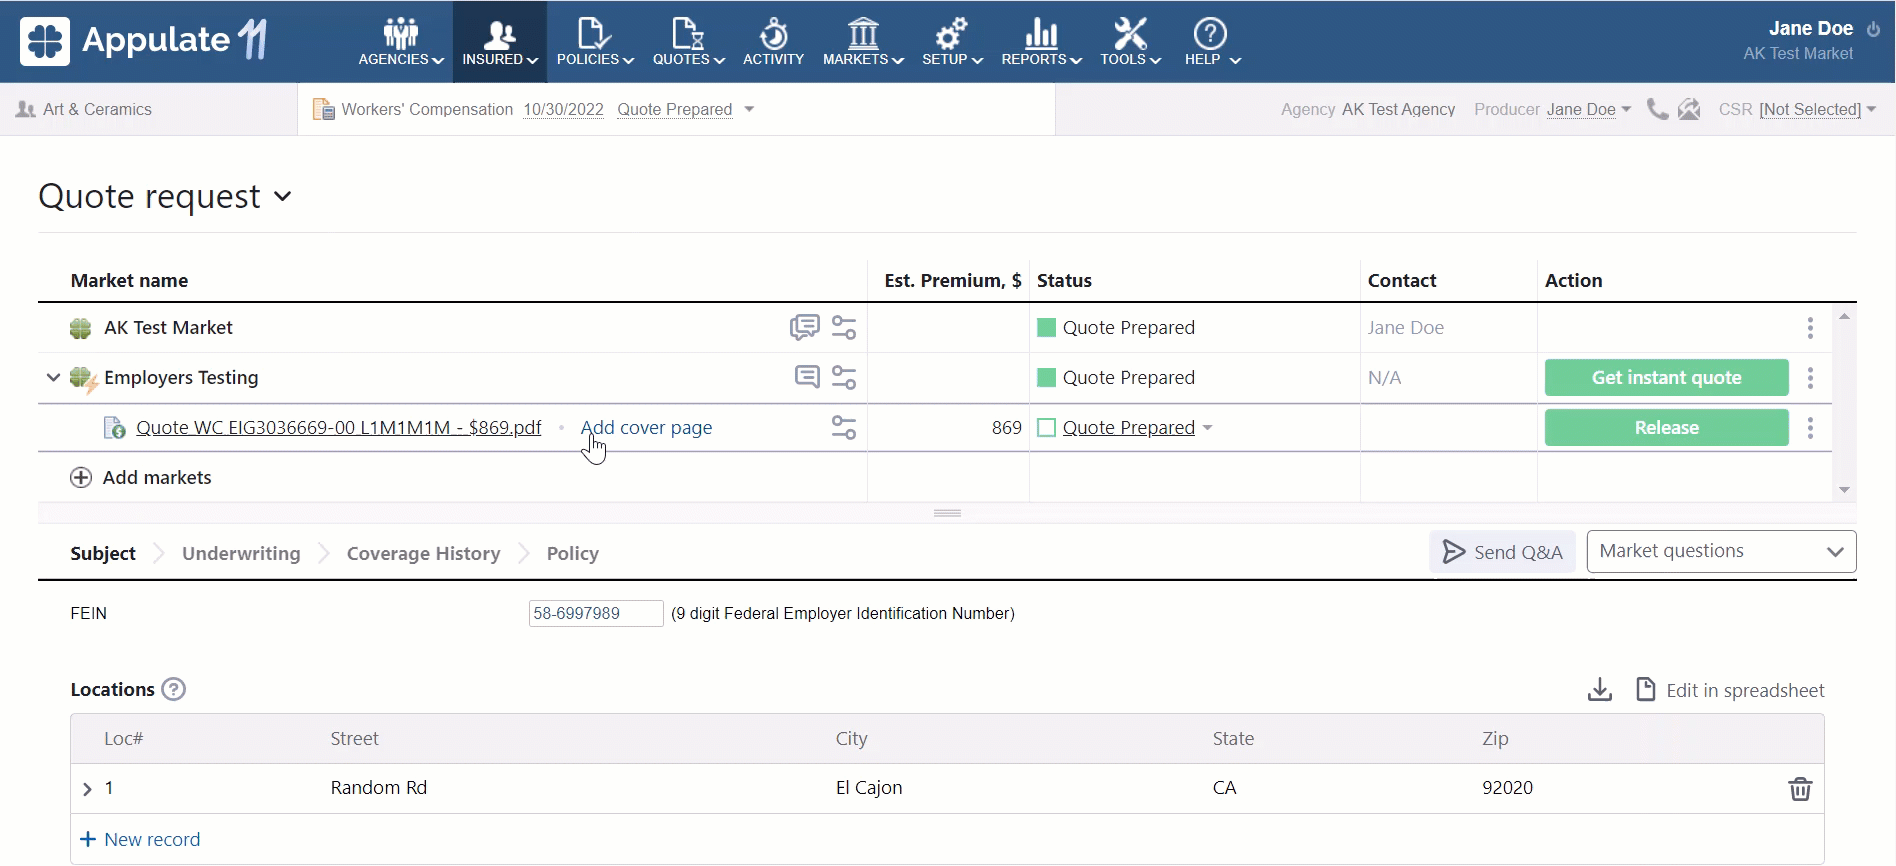
Task: Collapse the Employers Testing market row
Action: 53,377
